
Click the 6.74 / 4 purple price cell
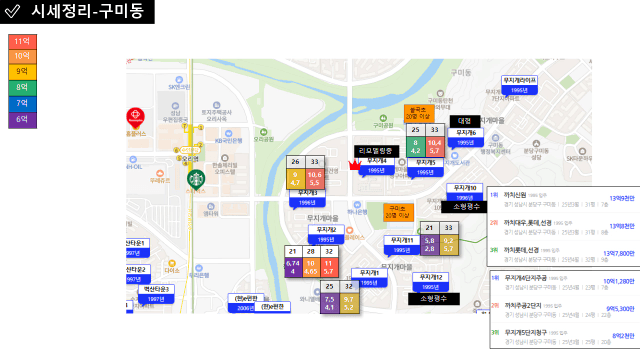coord(293,267)
